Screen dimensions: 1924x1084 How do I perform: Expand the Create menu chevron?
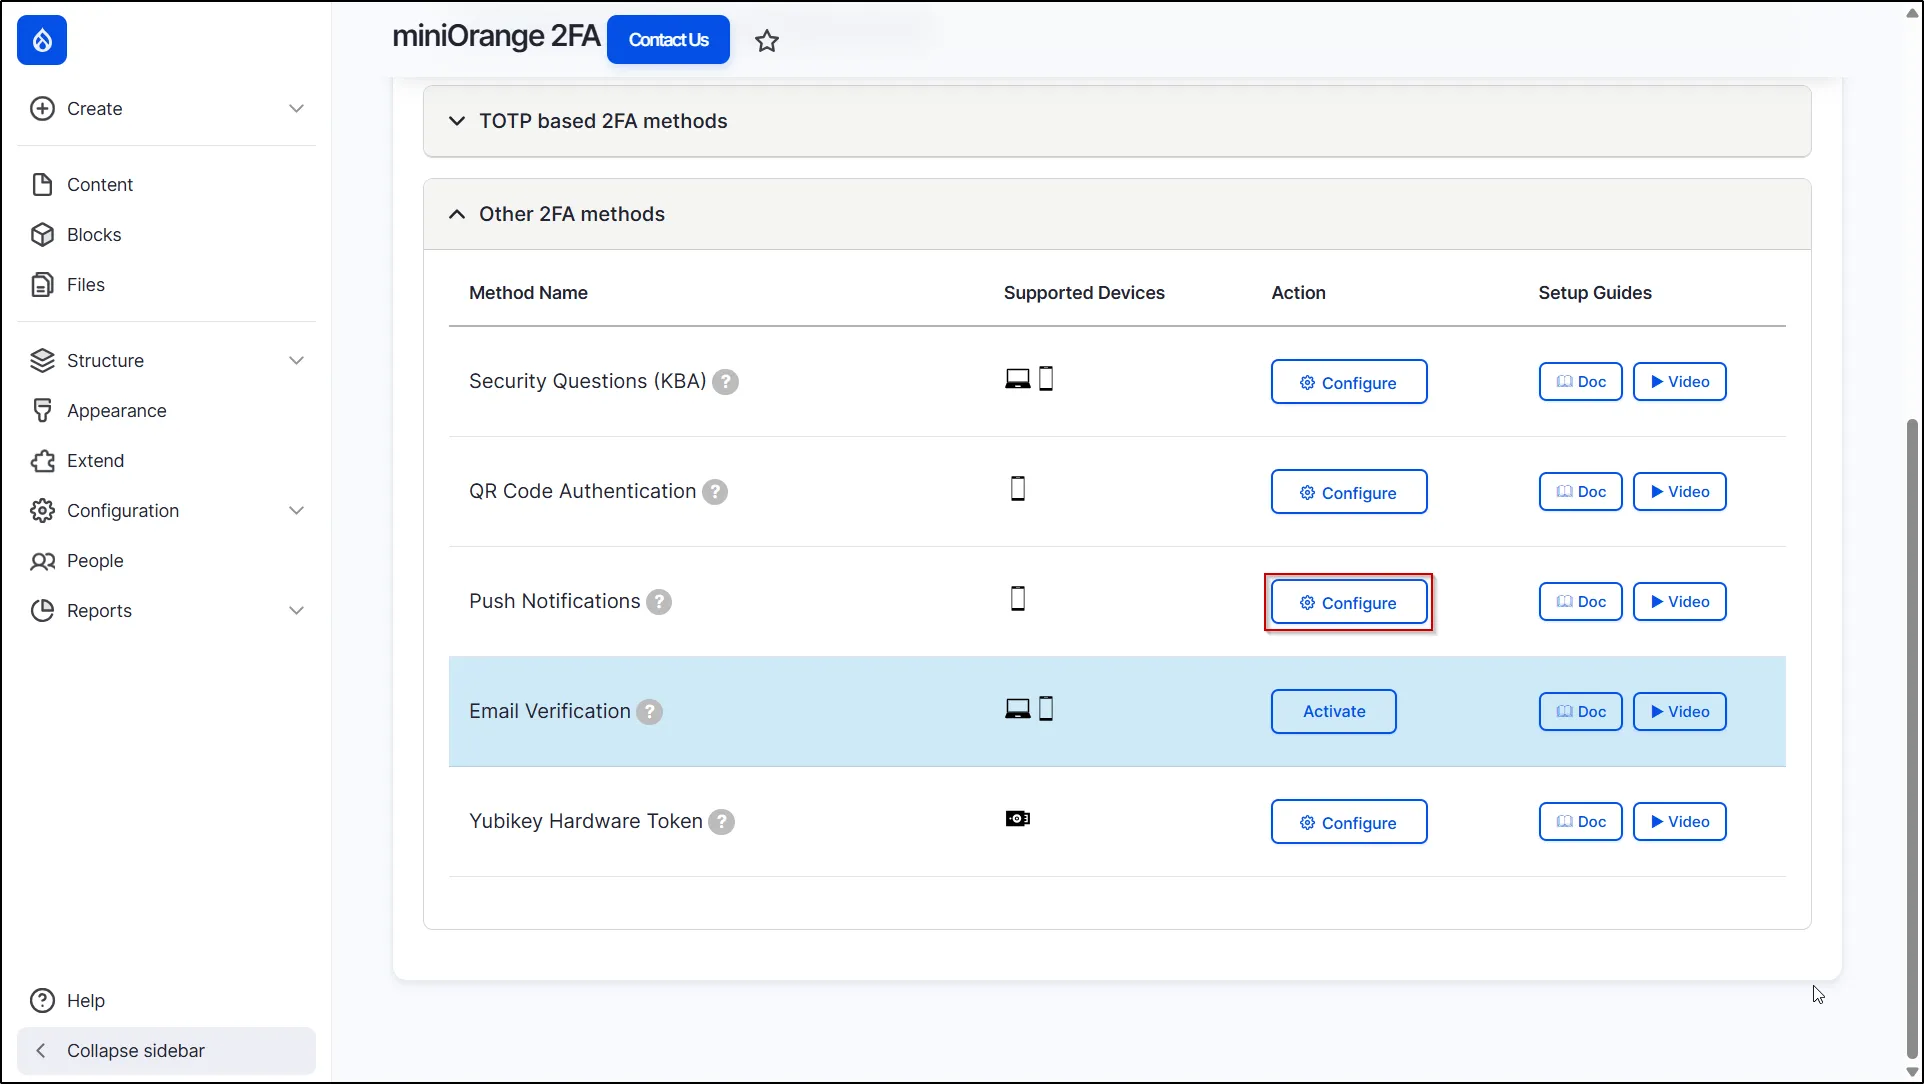tap(296, 109)
